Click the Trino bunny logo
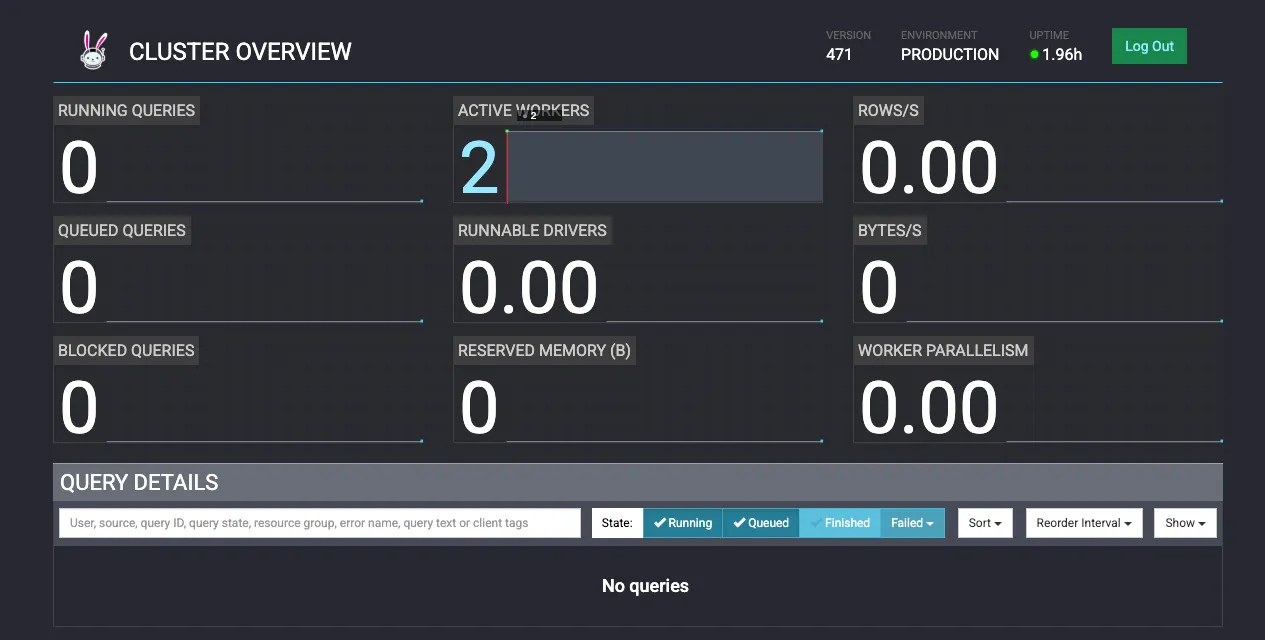The height and width of the screenshot is (640, 1265). click(x=93, y=50)
